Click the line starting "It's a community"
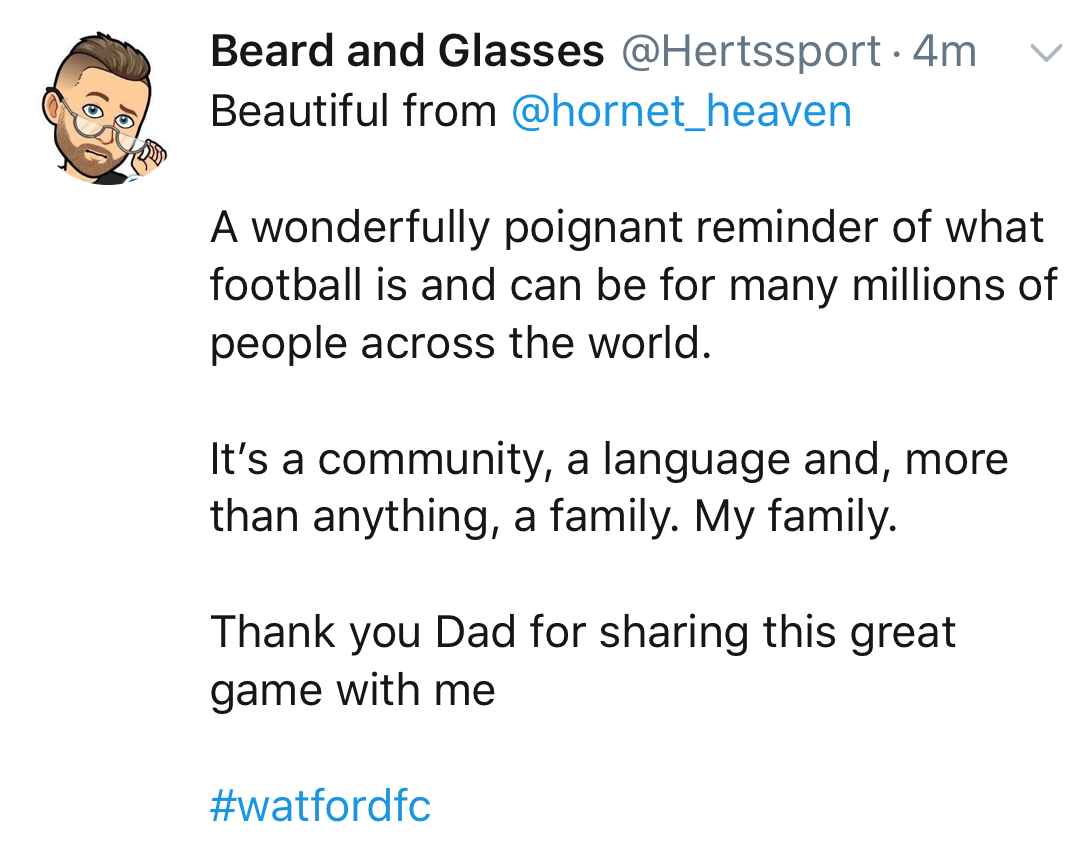1090x852 pixels. (x=609, y=459)
